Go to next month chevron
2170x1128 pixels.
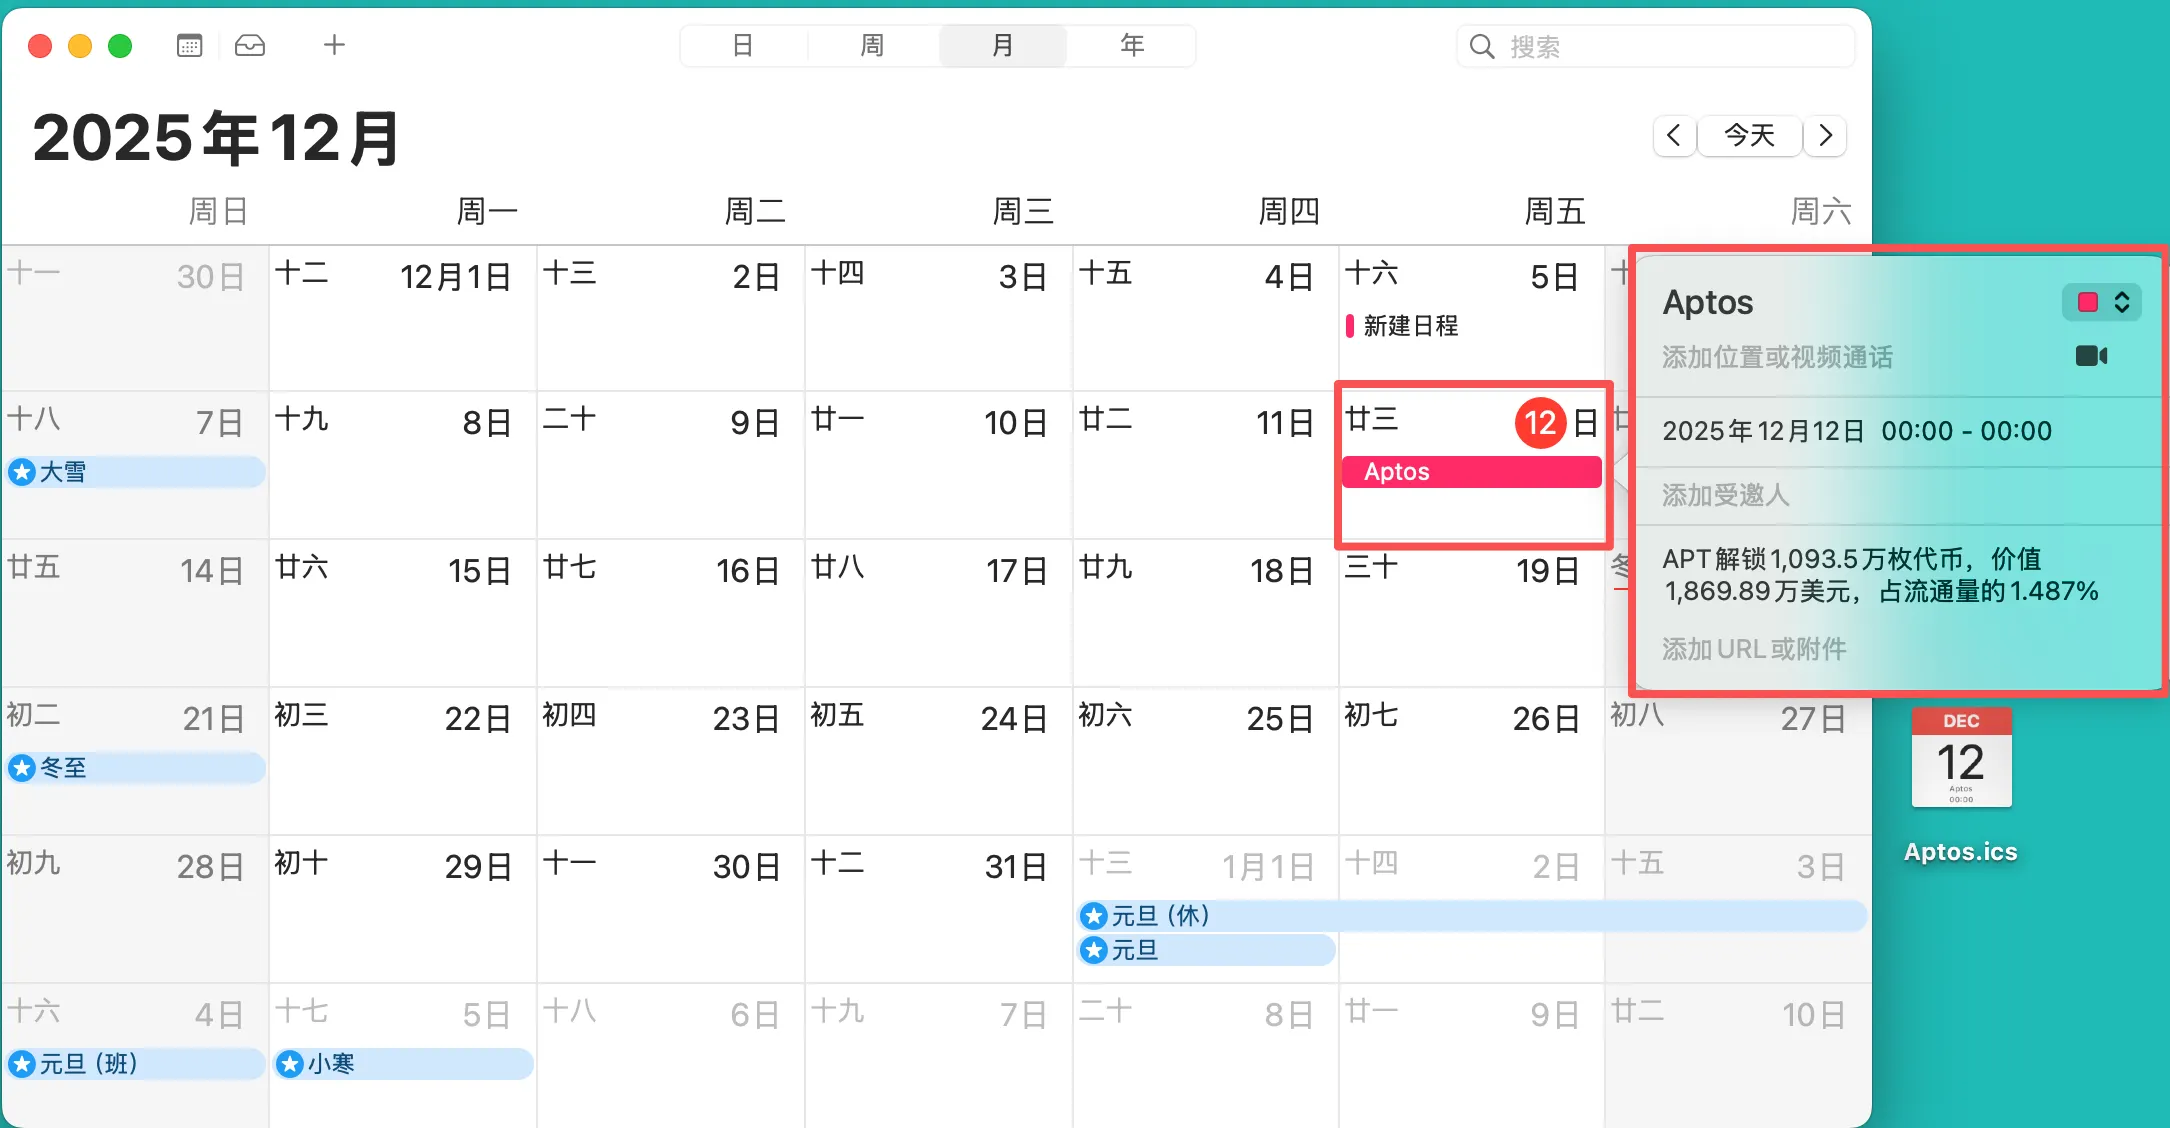click(x=1825, y=135)
